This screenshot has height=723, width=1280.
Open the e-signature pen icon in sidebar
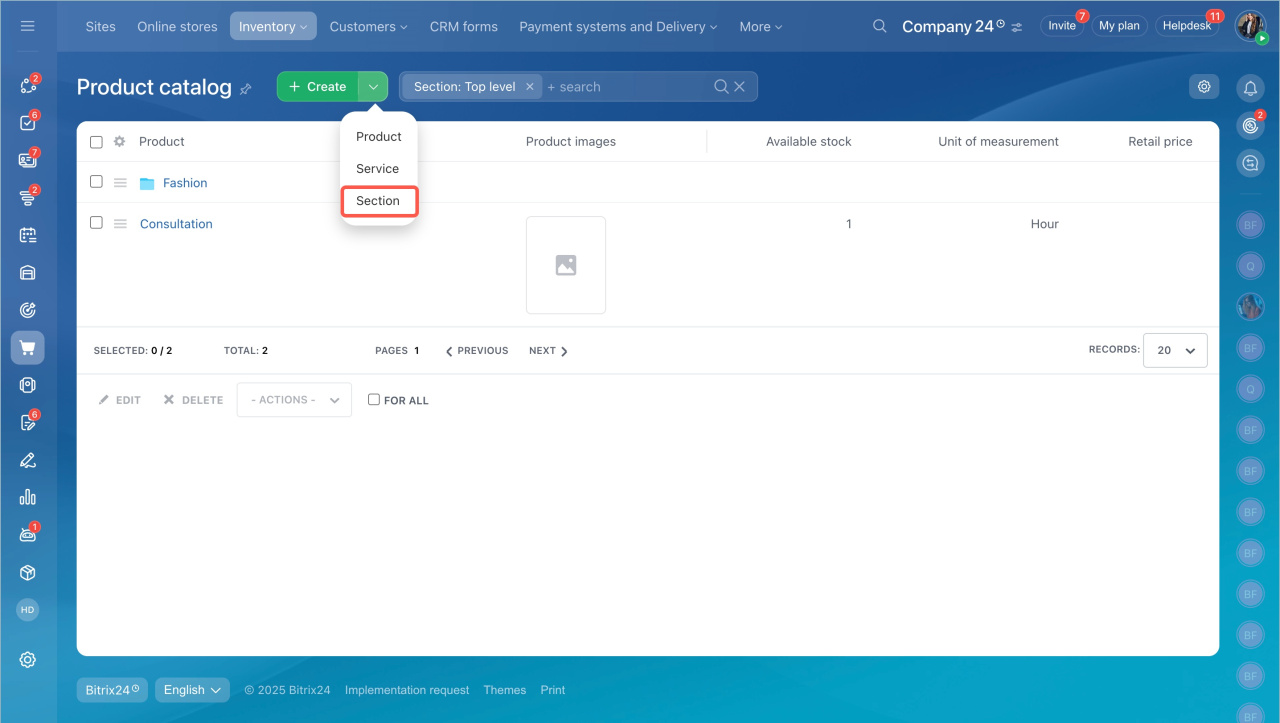[x=28, y=460]
